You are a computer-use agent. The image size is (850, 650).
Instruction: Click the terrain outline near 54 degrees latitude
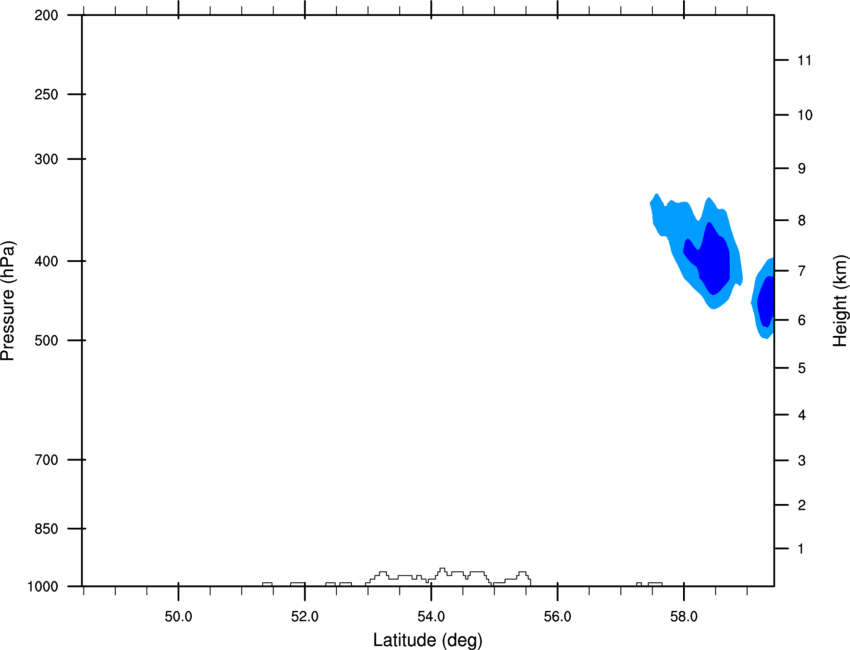click(x=448, y=576)
